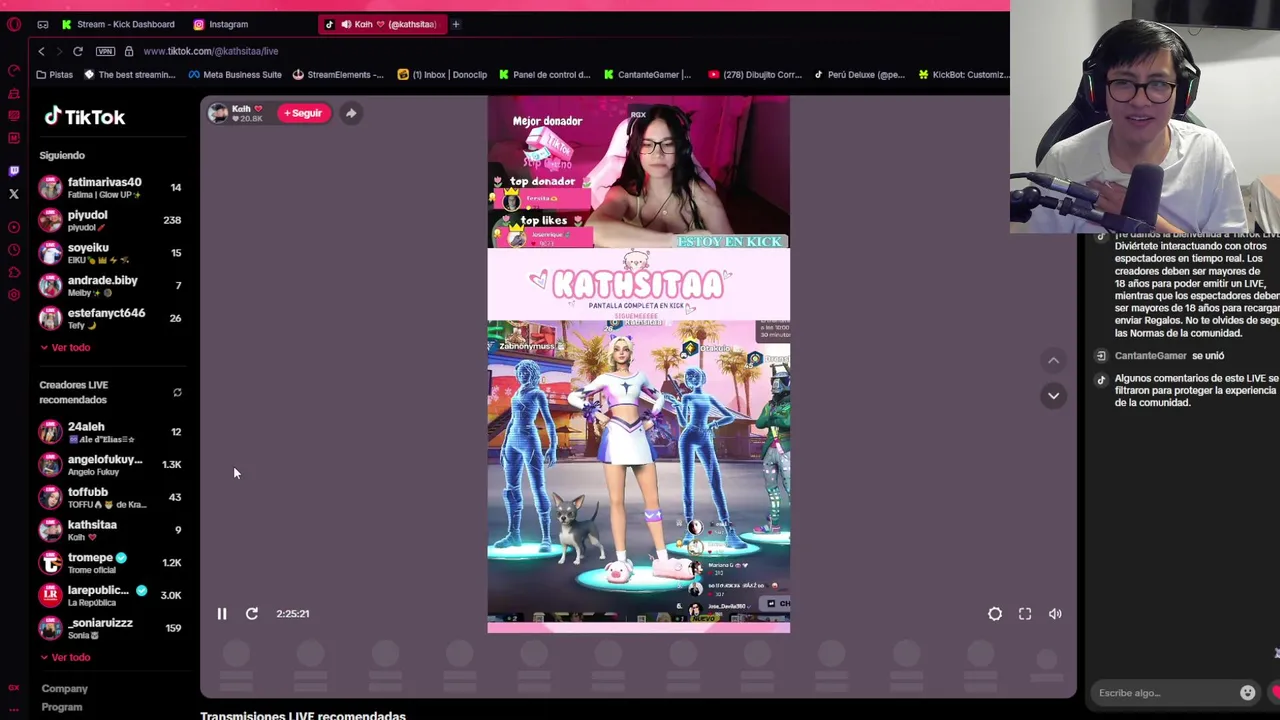Viewport: 1280px width, 720px height.
Task: Click GX logo at sidebar bottom
Action: click(14, 687)
